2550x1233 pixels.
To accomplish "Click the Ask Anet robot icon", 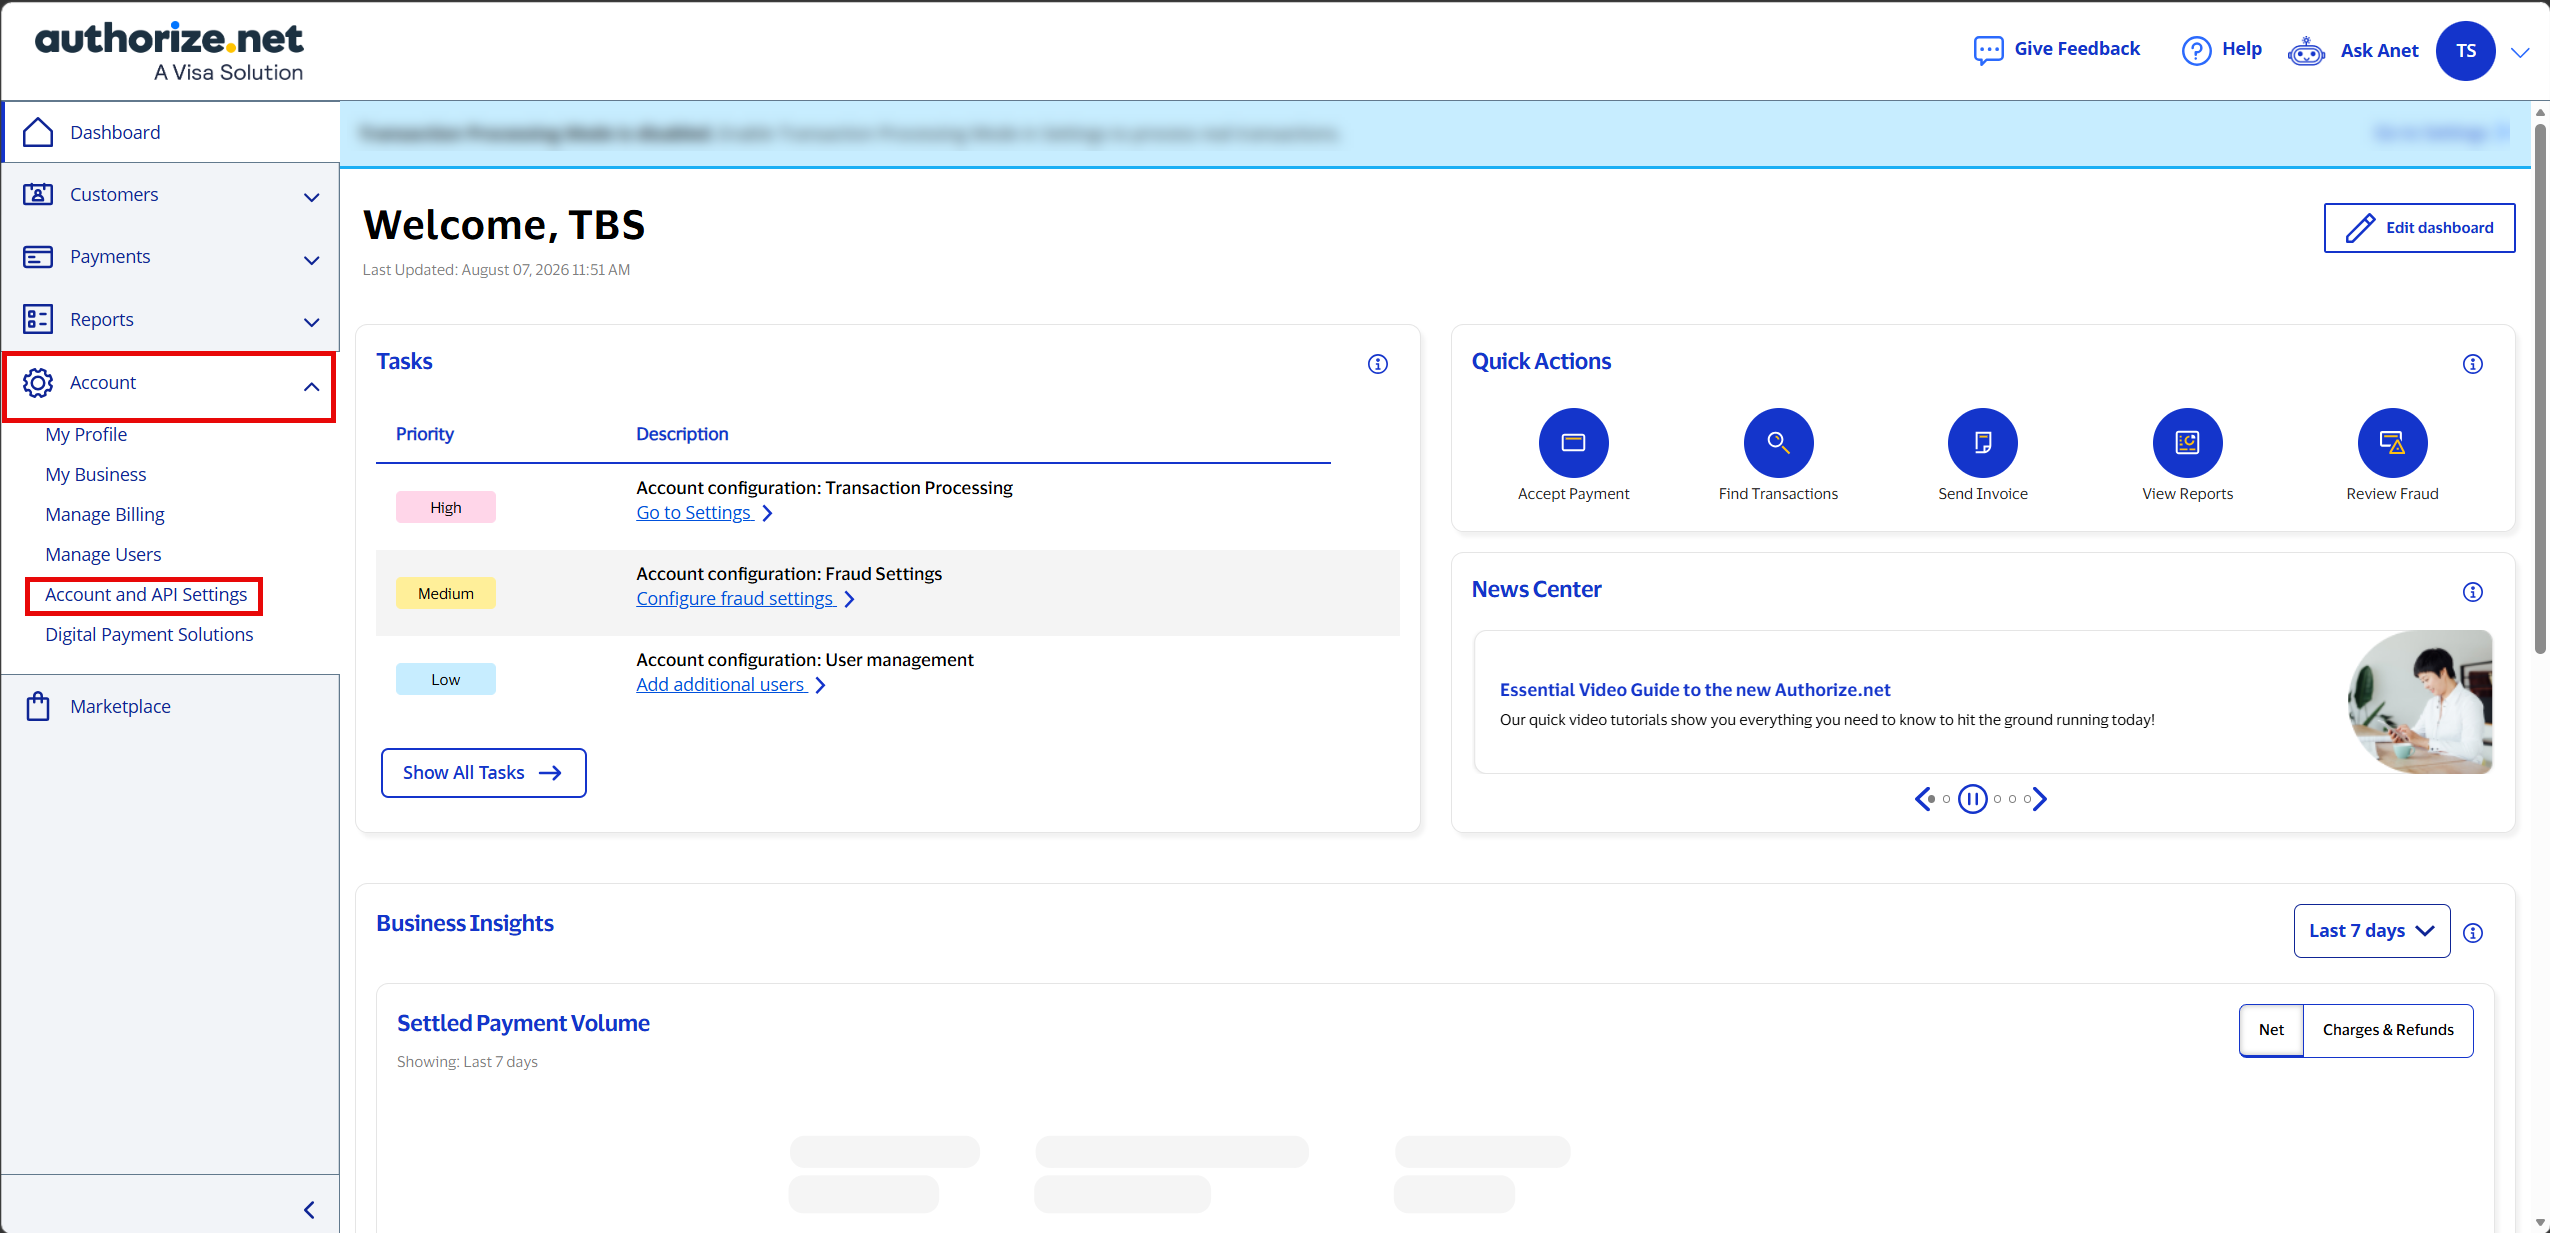I will [2306, 51].
